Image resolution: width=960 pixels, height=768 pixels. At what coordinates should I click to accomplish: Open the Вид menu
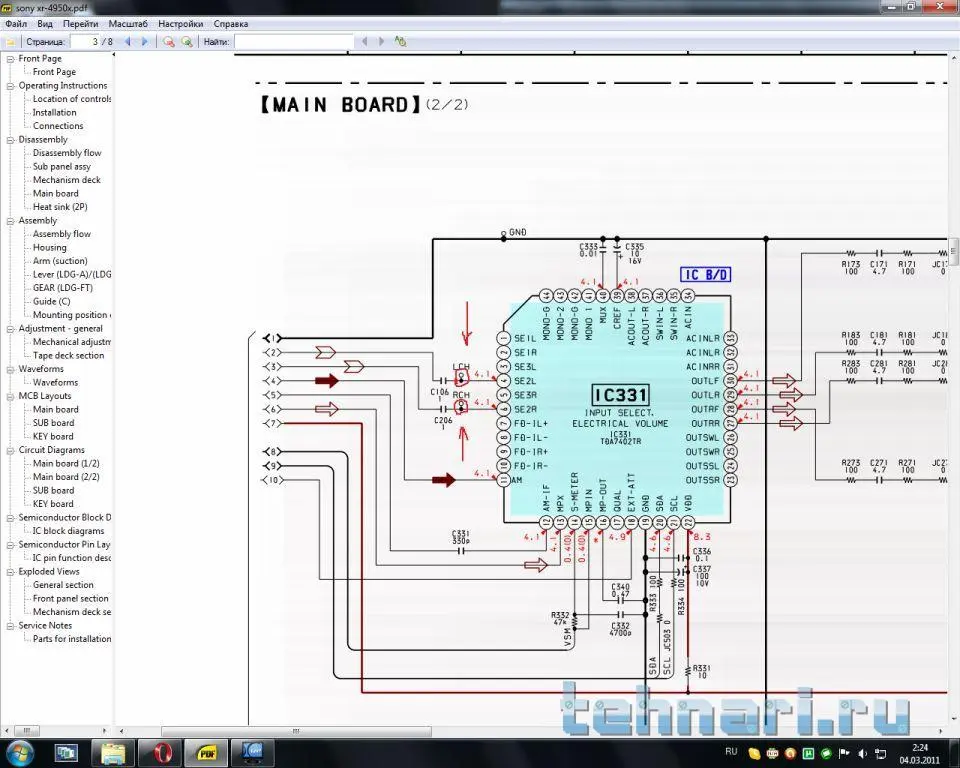point(45,24)
